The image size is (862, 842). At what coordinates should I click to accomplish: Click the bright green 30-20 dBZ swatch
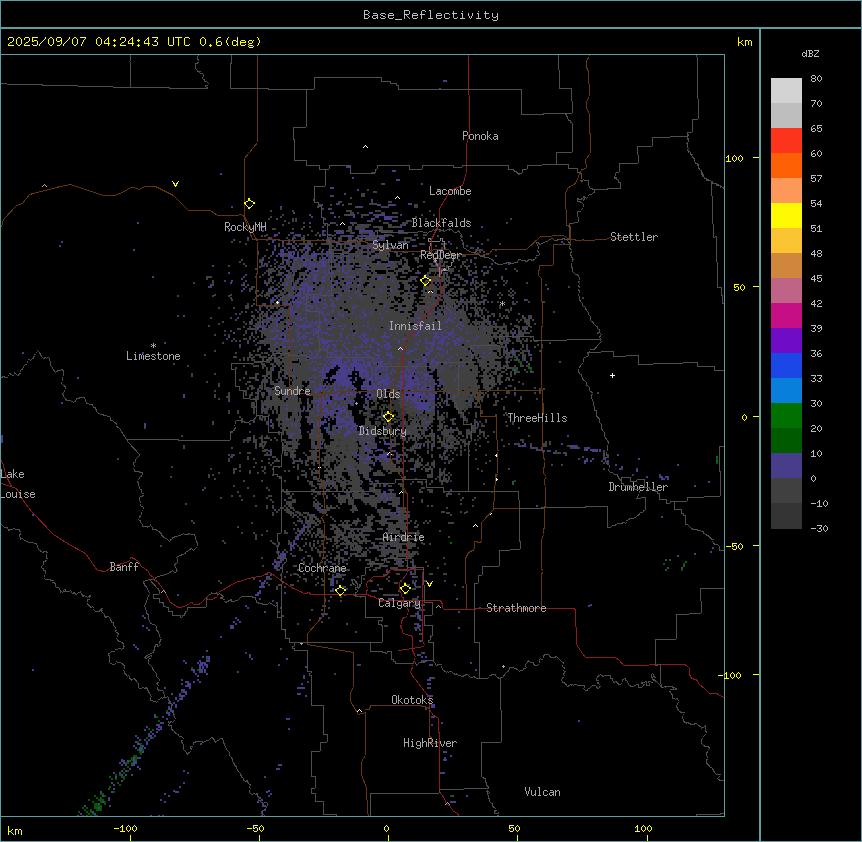tap(786, 416)
